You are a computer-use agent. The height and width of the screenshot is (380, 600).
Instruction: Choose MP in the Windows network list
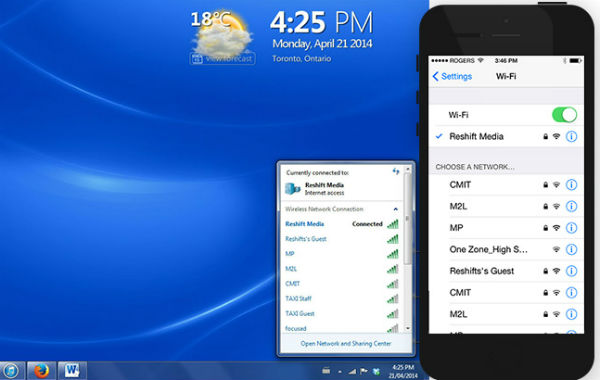(x=341, y=254)
